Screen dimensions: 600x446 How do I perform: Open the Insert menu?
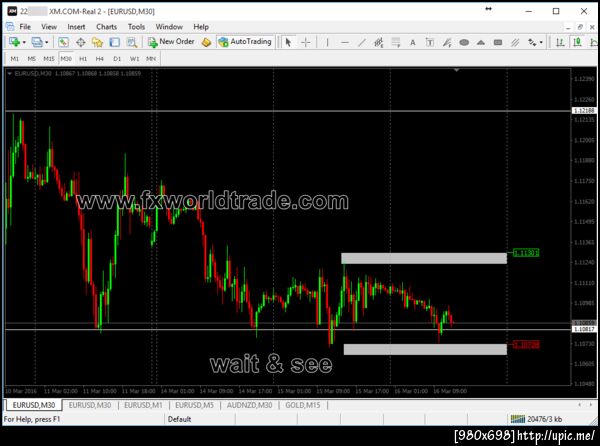[76, 27]
